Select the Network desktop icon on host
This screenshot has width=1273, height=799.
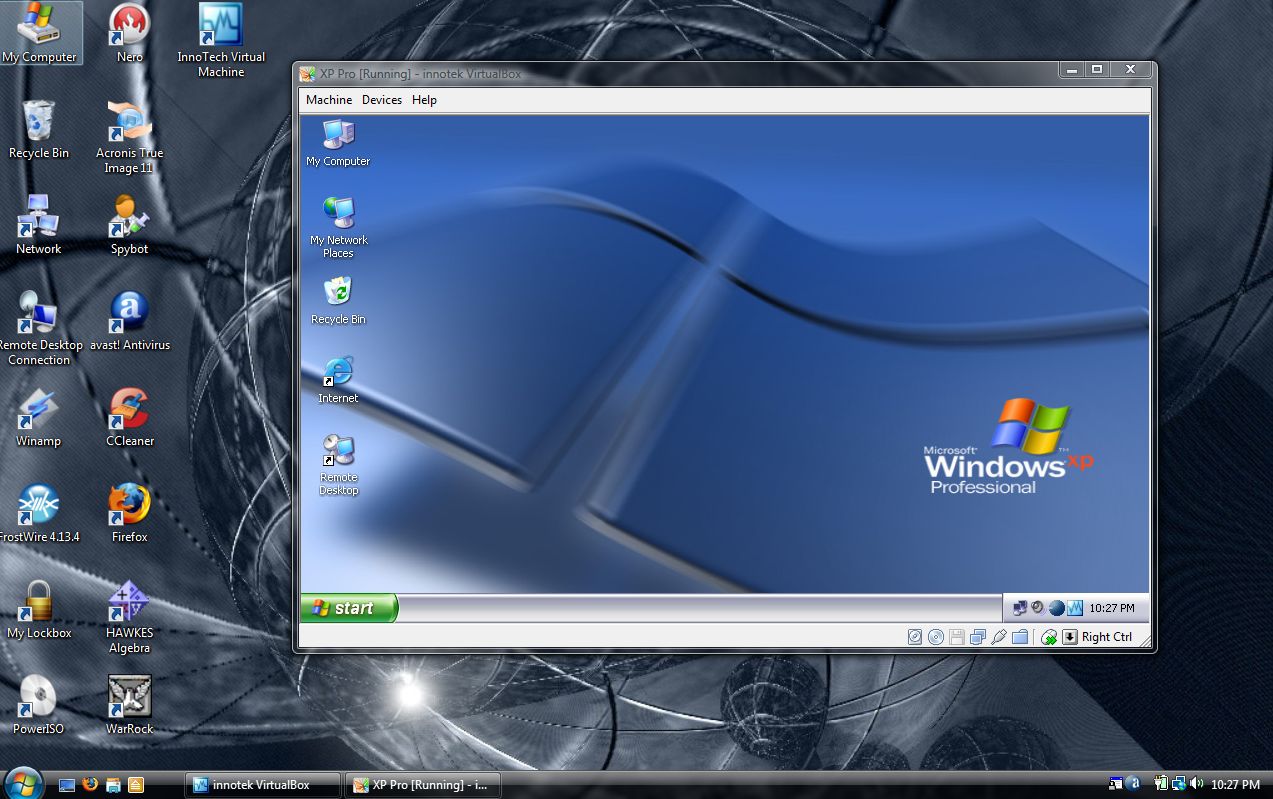[x=39, y=226]
